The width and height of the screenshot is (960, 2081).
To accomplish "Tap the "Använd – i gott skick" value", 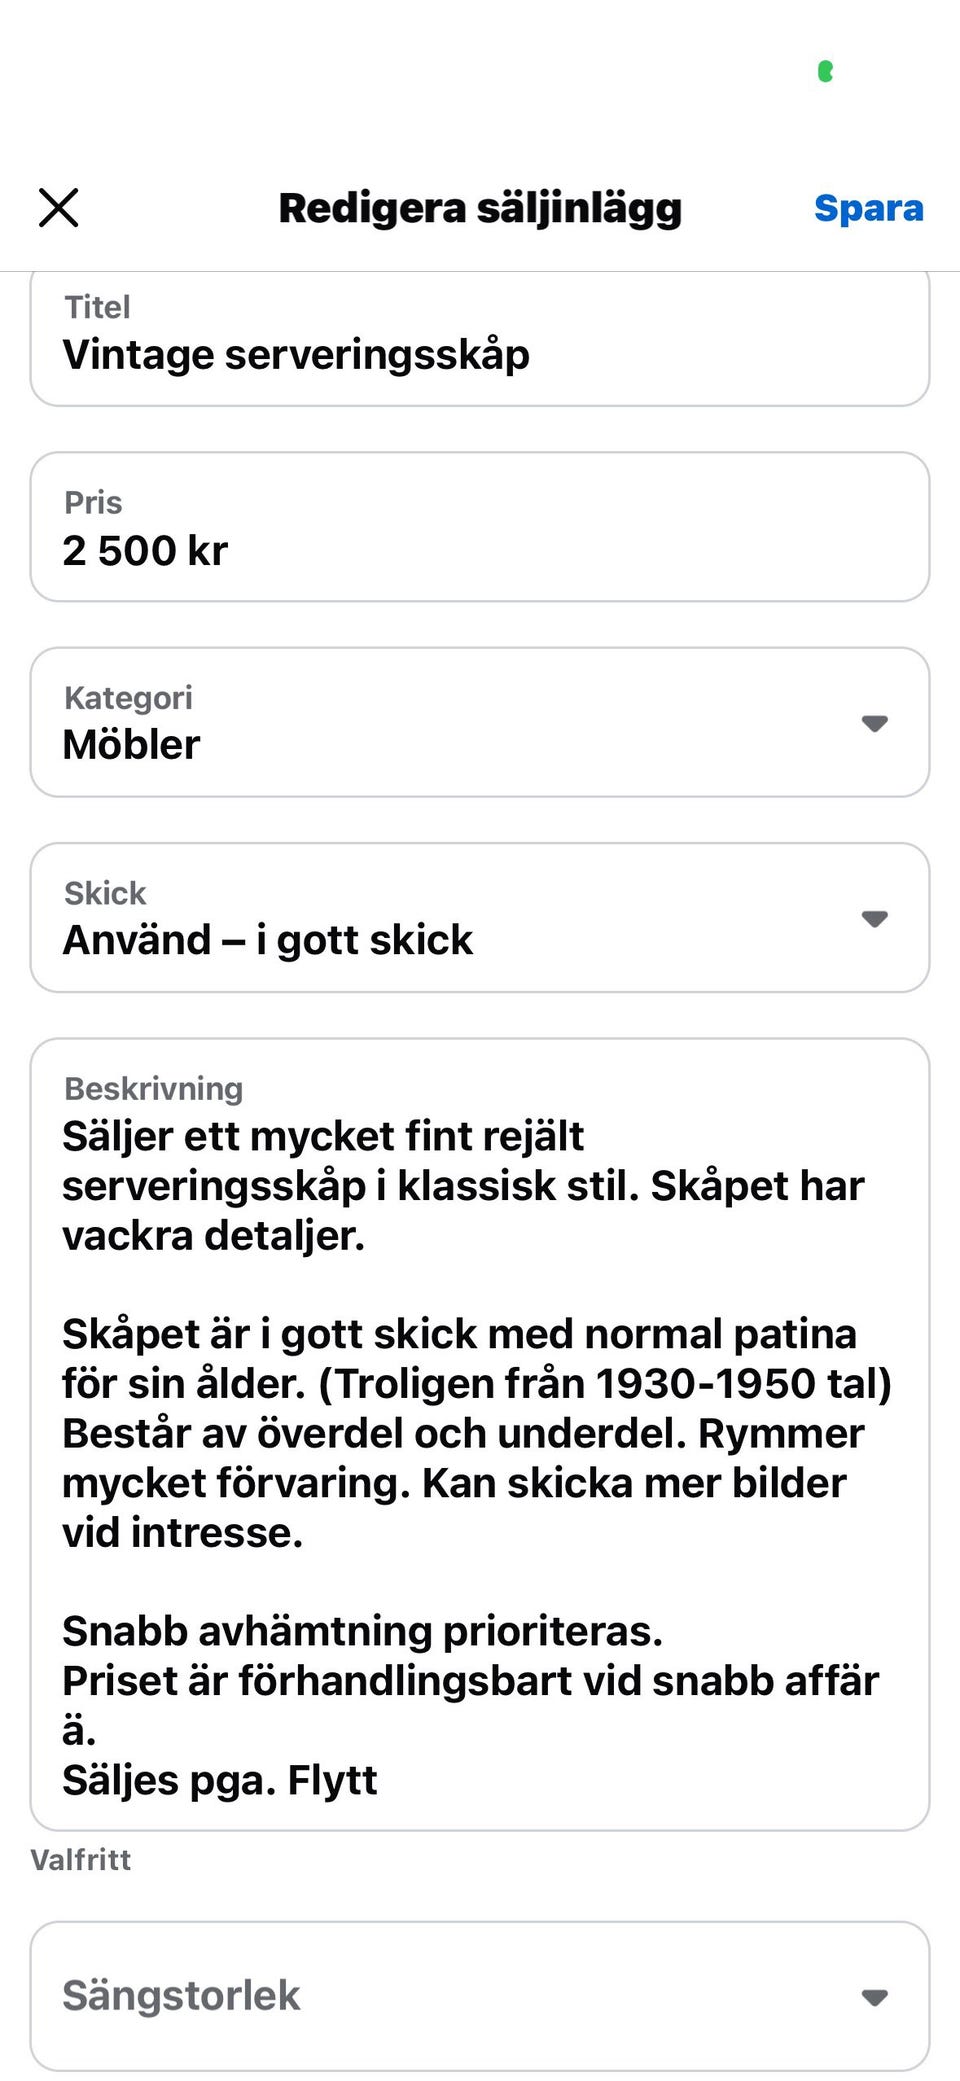I will coord(268,940).
